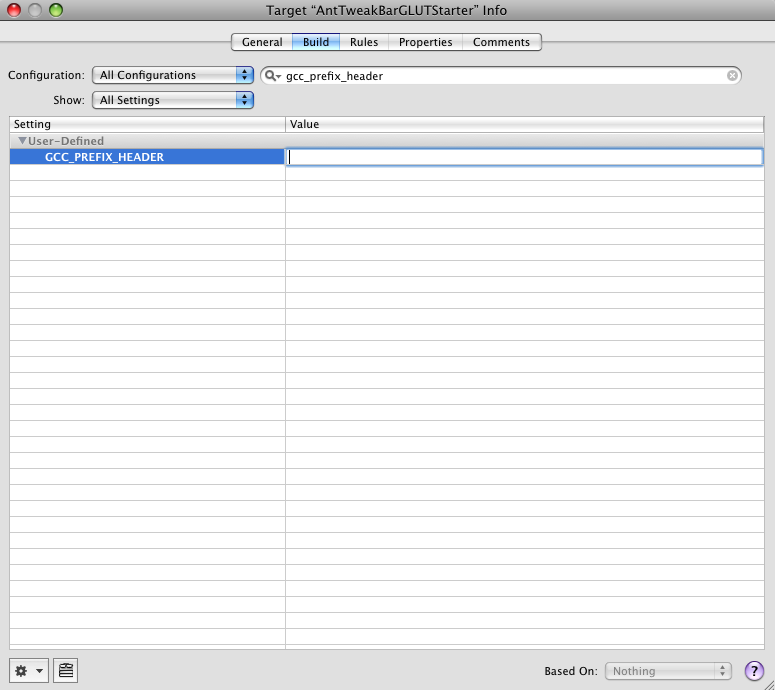Clear the gcc_prefix_header search text
775x690 pixels.
pyautogui.click(x=732, y=76)
